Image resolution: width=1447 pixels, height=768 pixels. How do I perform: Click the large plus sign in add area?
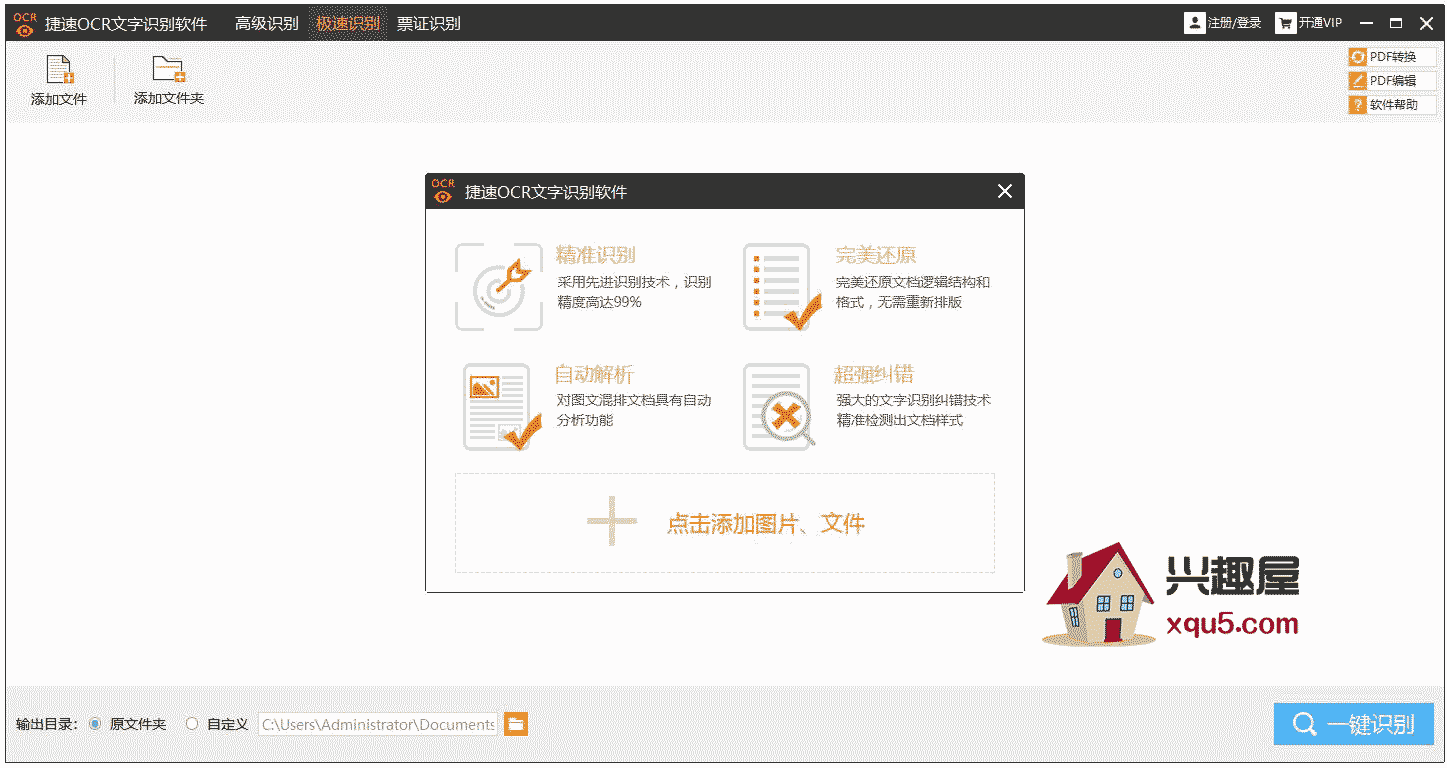(x=612, y=522)
